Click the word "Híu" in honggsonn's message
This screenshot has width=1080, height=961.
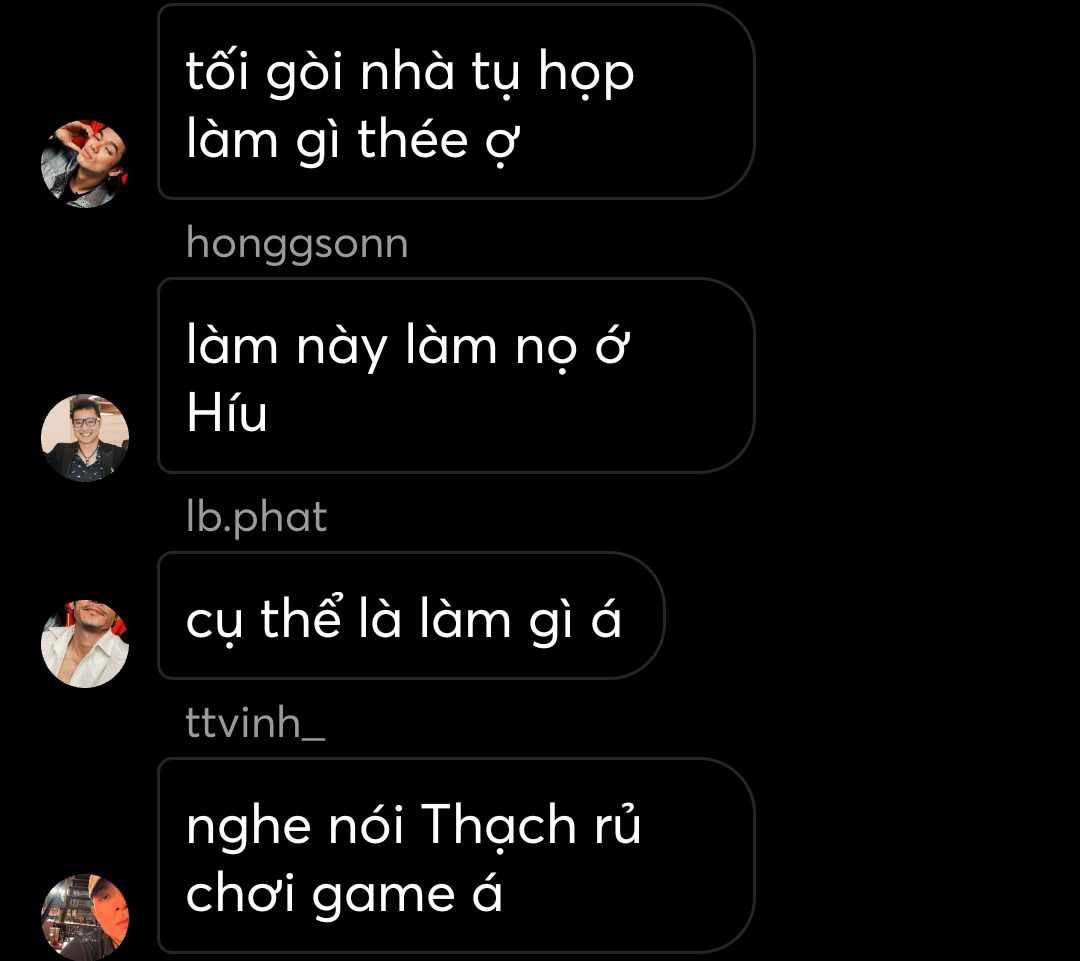click(x=227, y=413)
